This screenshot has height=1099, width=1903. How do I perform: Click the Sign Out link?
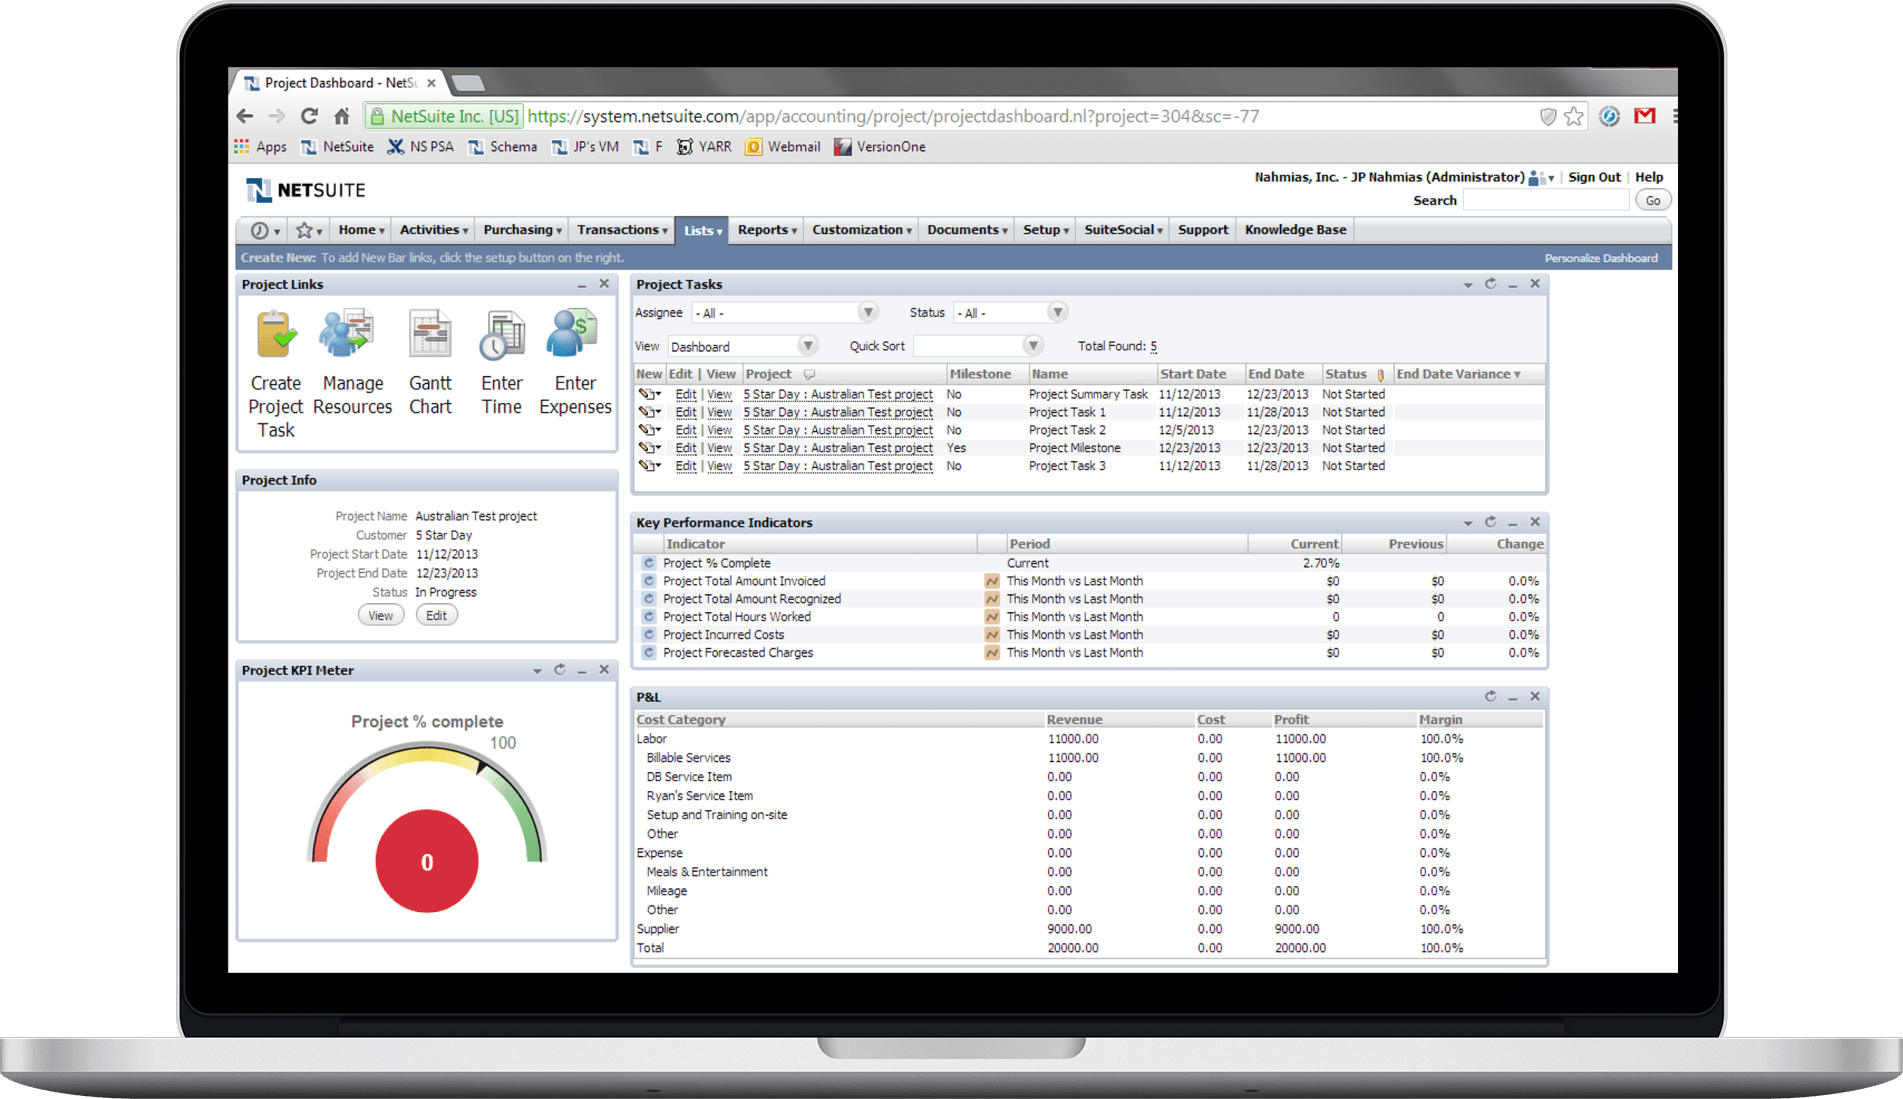pyautogui.click(x=1594, y=177)
